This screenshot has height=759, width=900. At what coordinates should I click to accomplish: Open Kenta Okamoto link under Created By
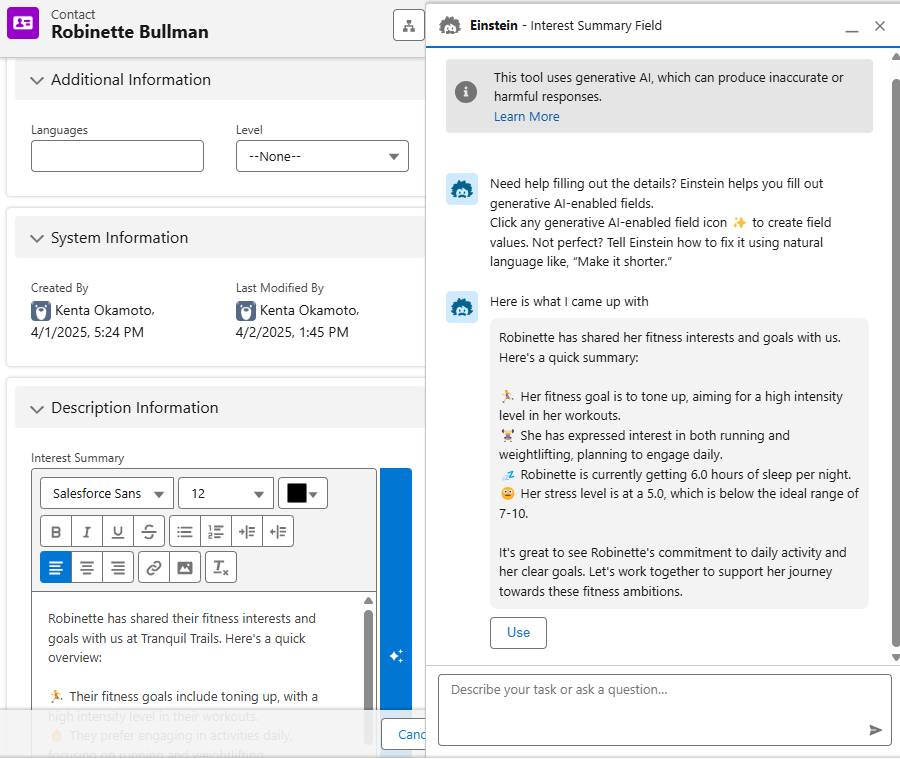pyautogui.click(x=104, y=311)
